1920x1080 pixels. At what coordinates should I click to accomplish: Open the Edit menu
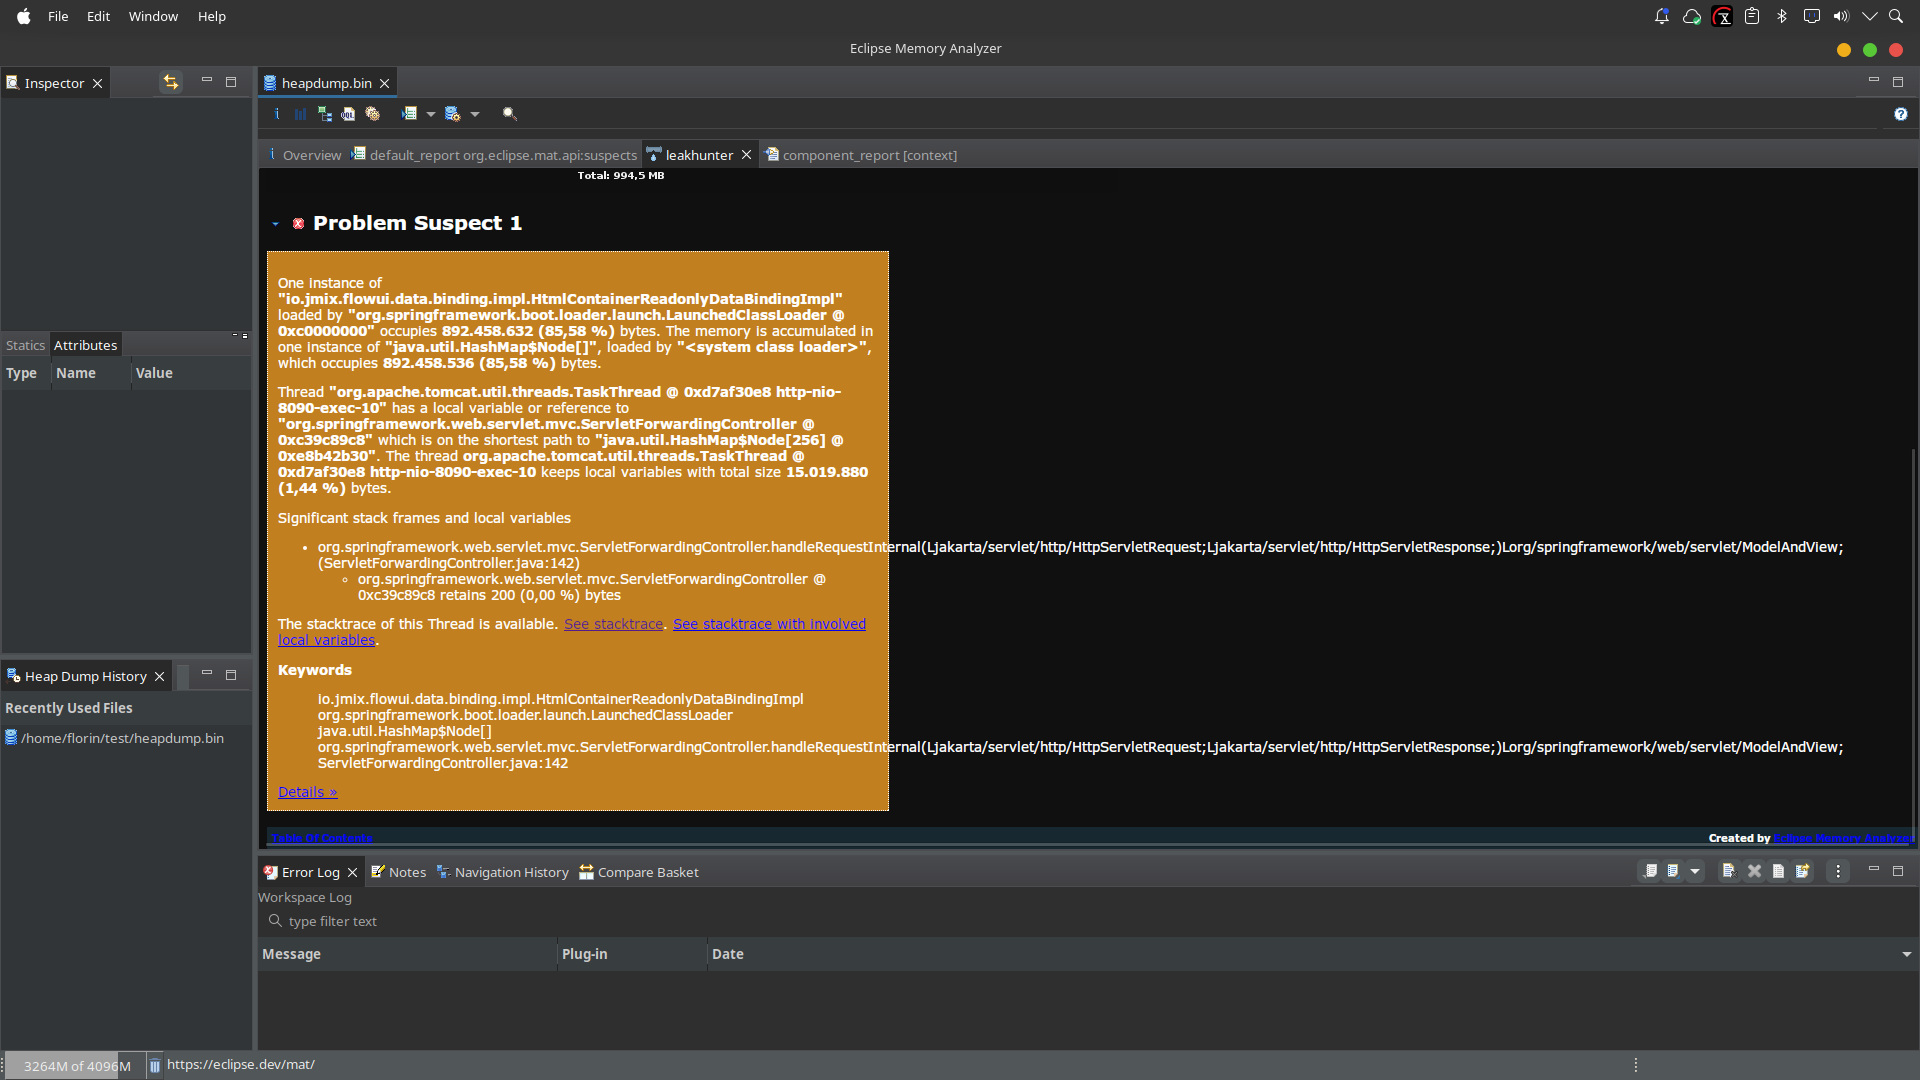(x=98, y=16)
